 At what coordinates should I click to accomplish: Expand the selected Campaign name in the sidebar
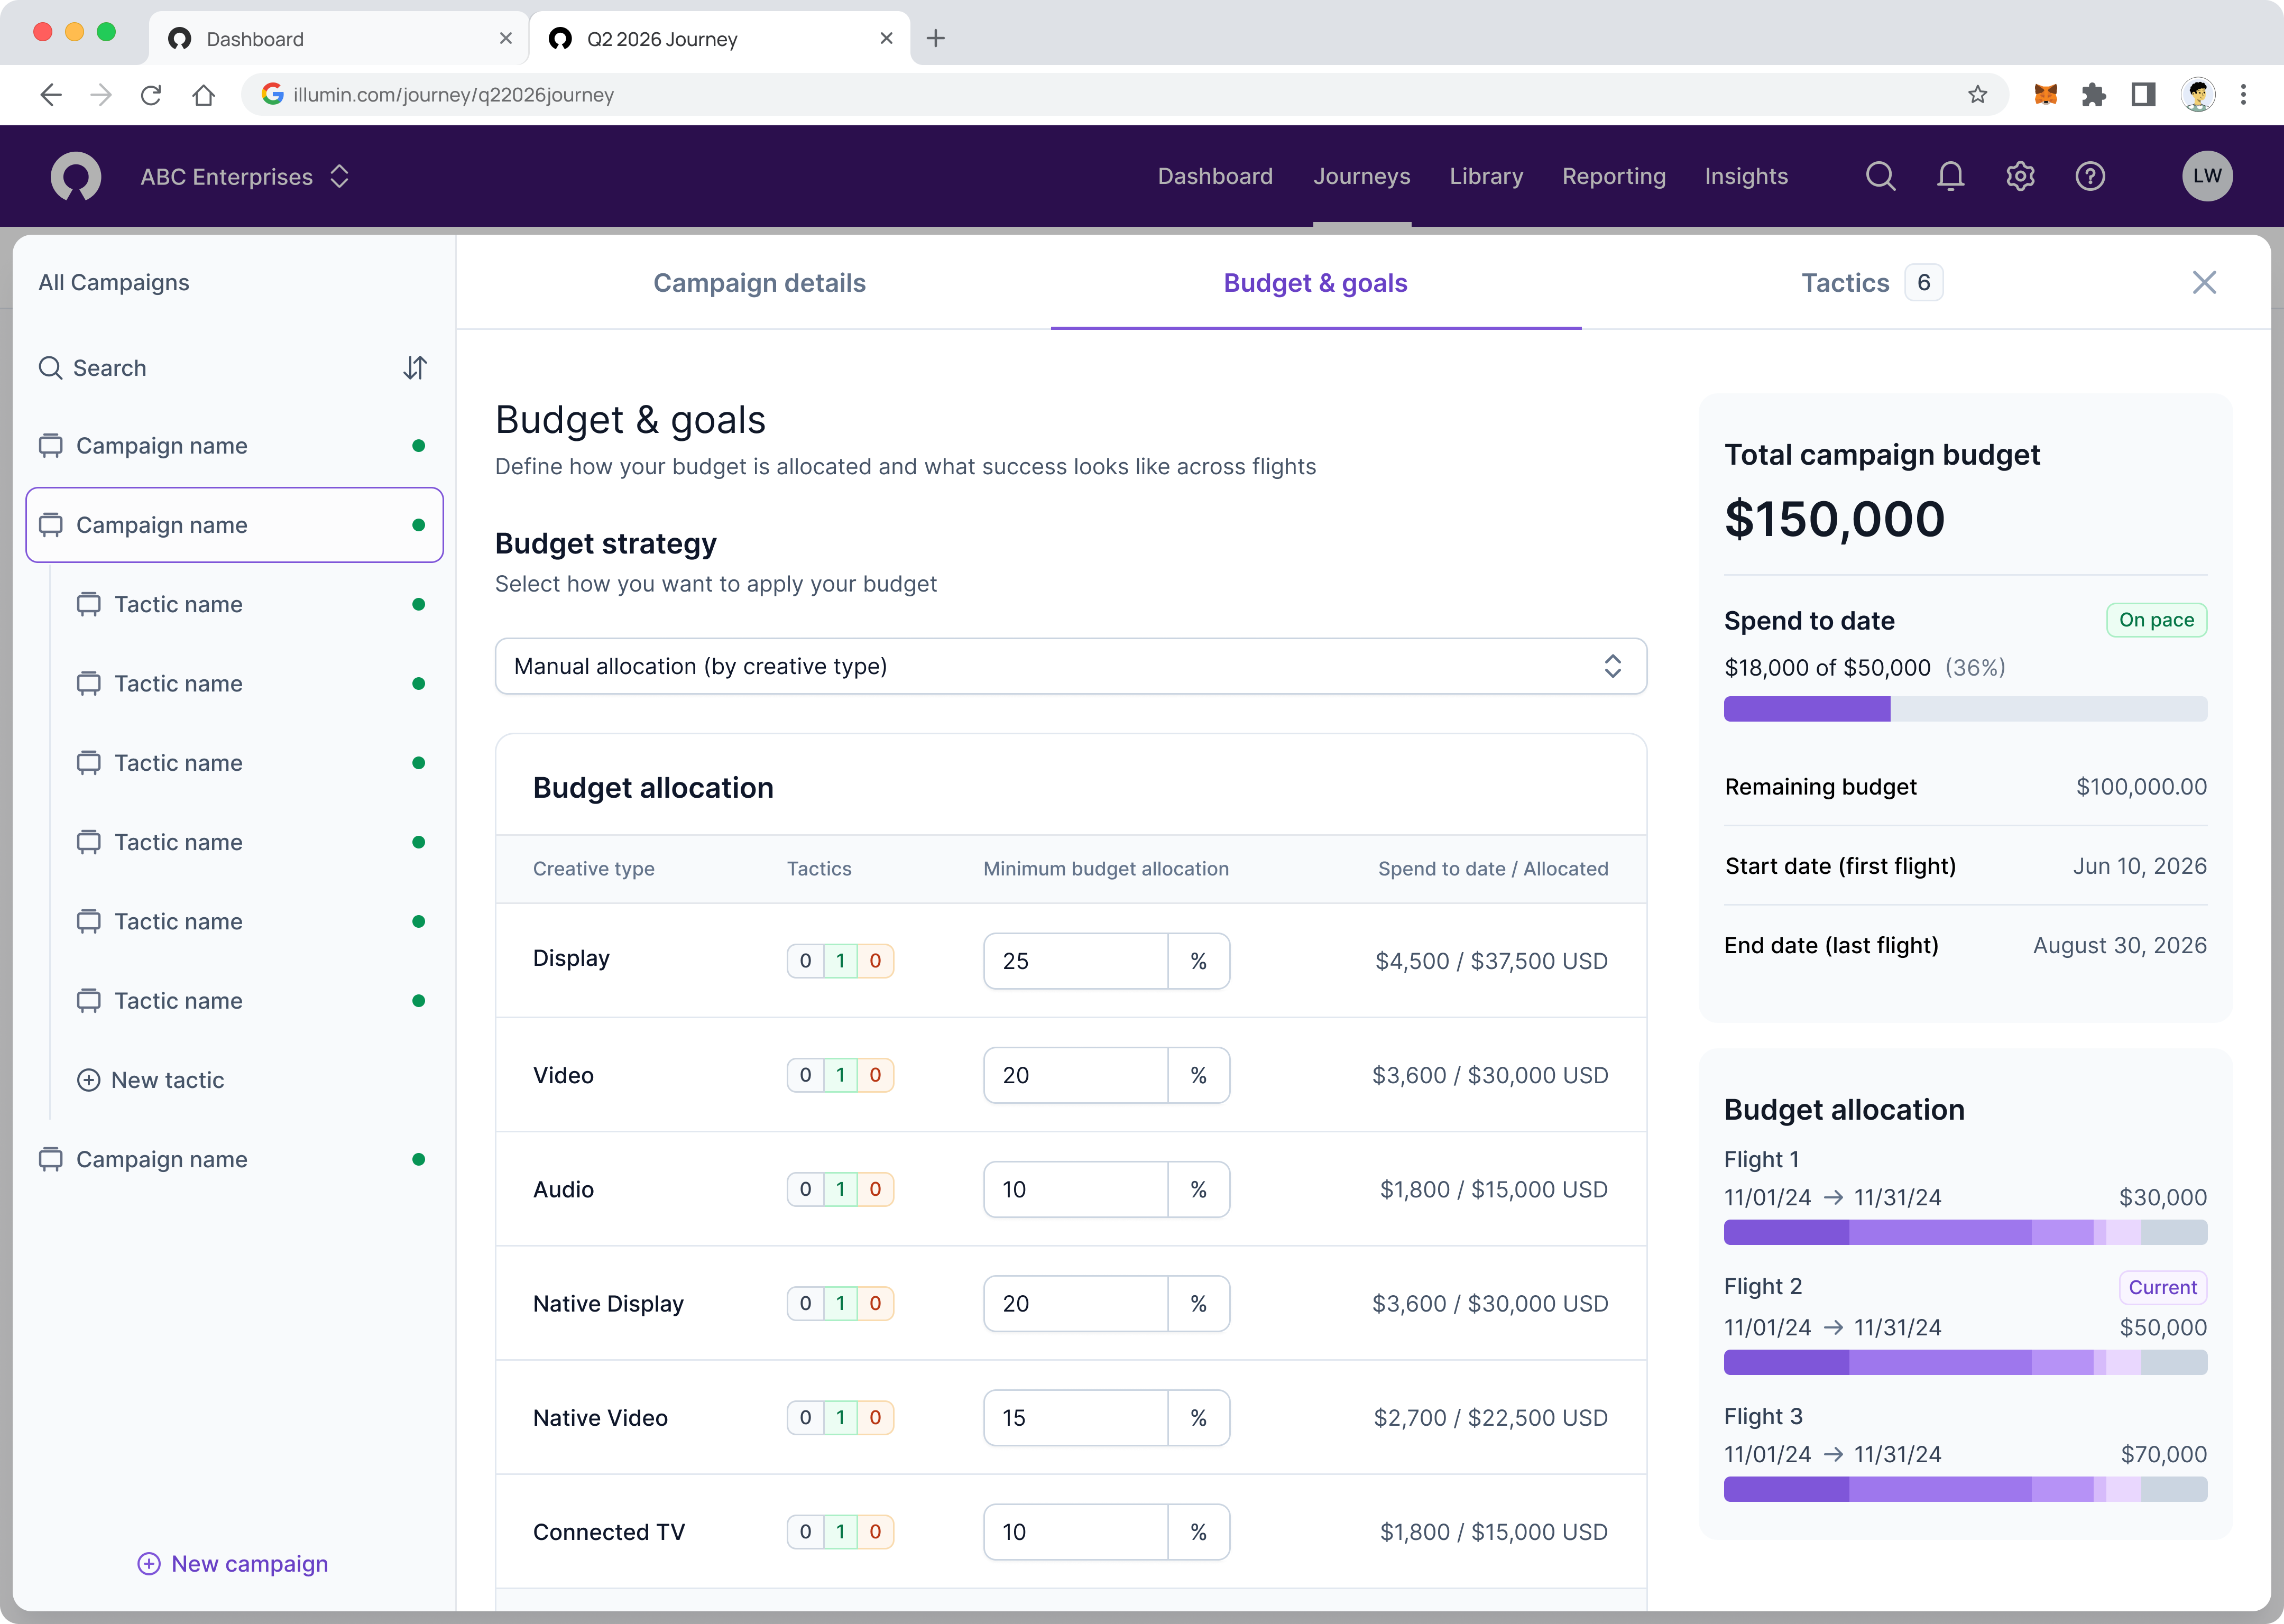point(234,524)
